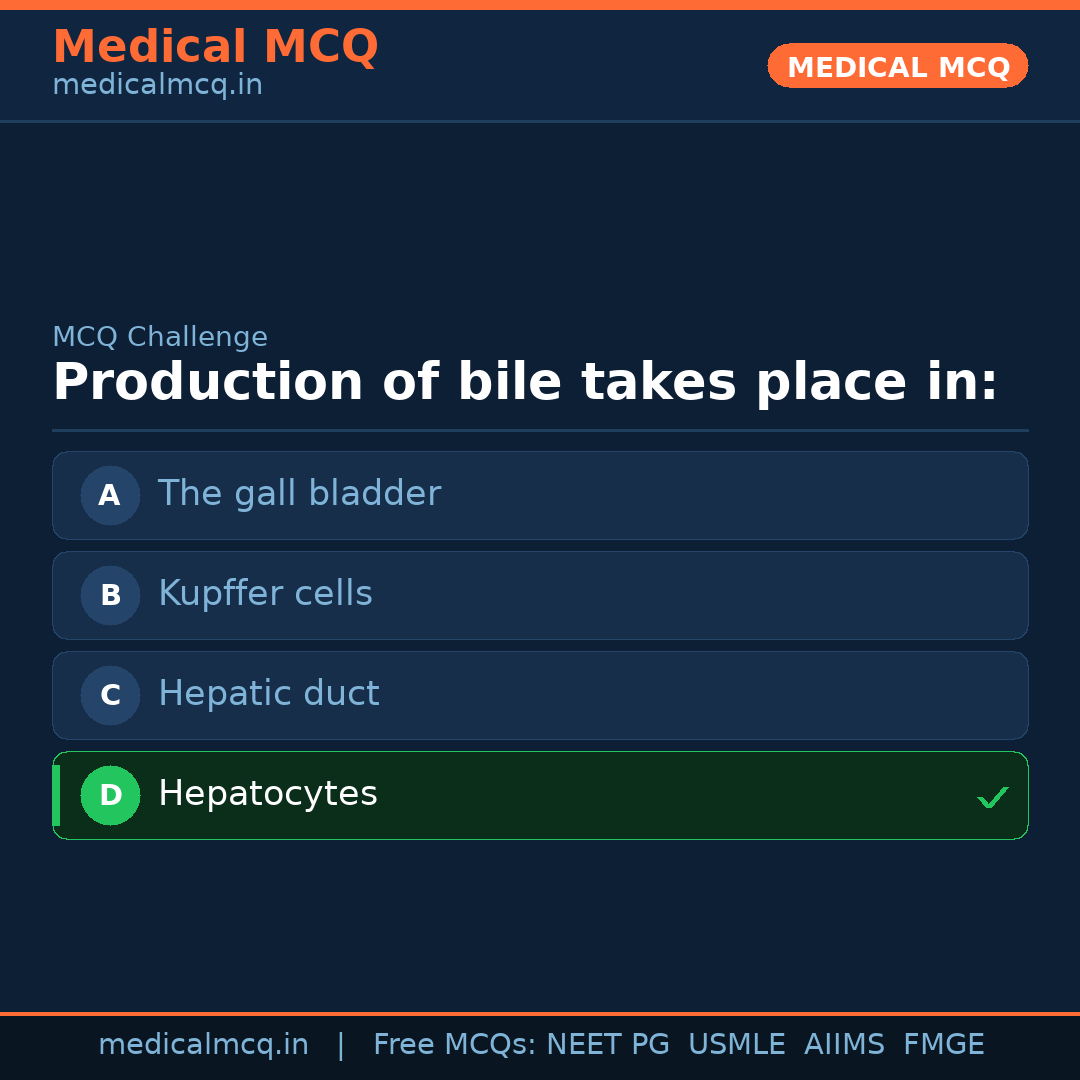This screenshot has width=1080, height=1080.
Task: Click the 'FMGE' footer label
Action: [x=944, y=1045]
